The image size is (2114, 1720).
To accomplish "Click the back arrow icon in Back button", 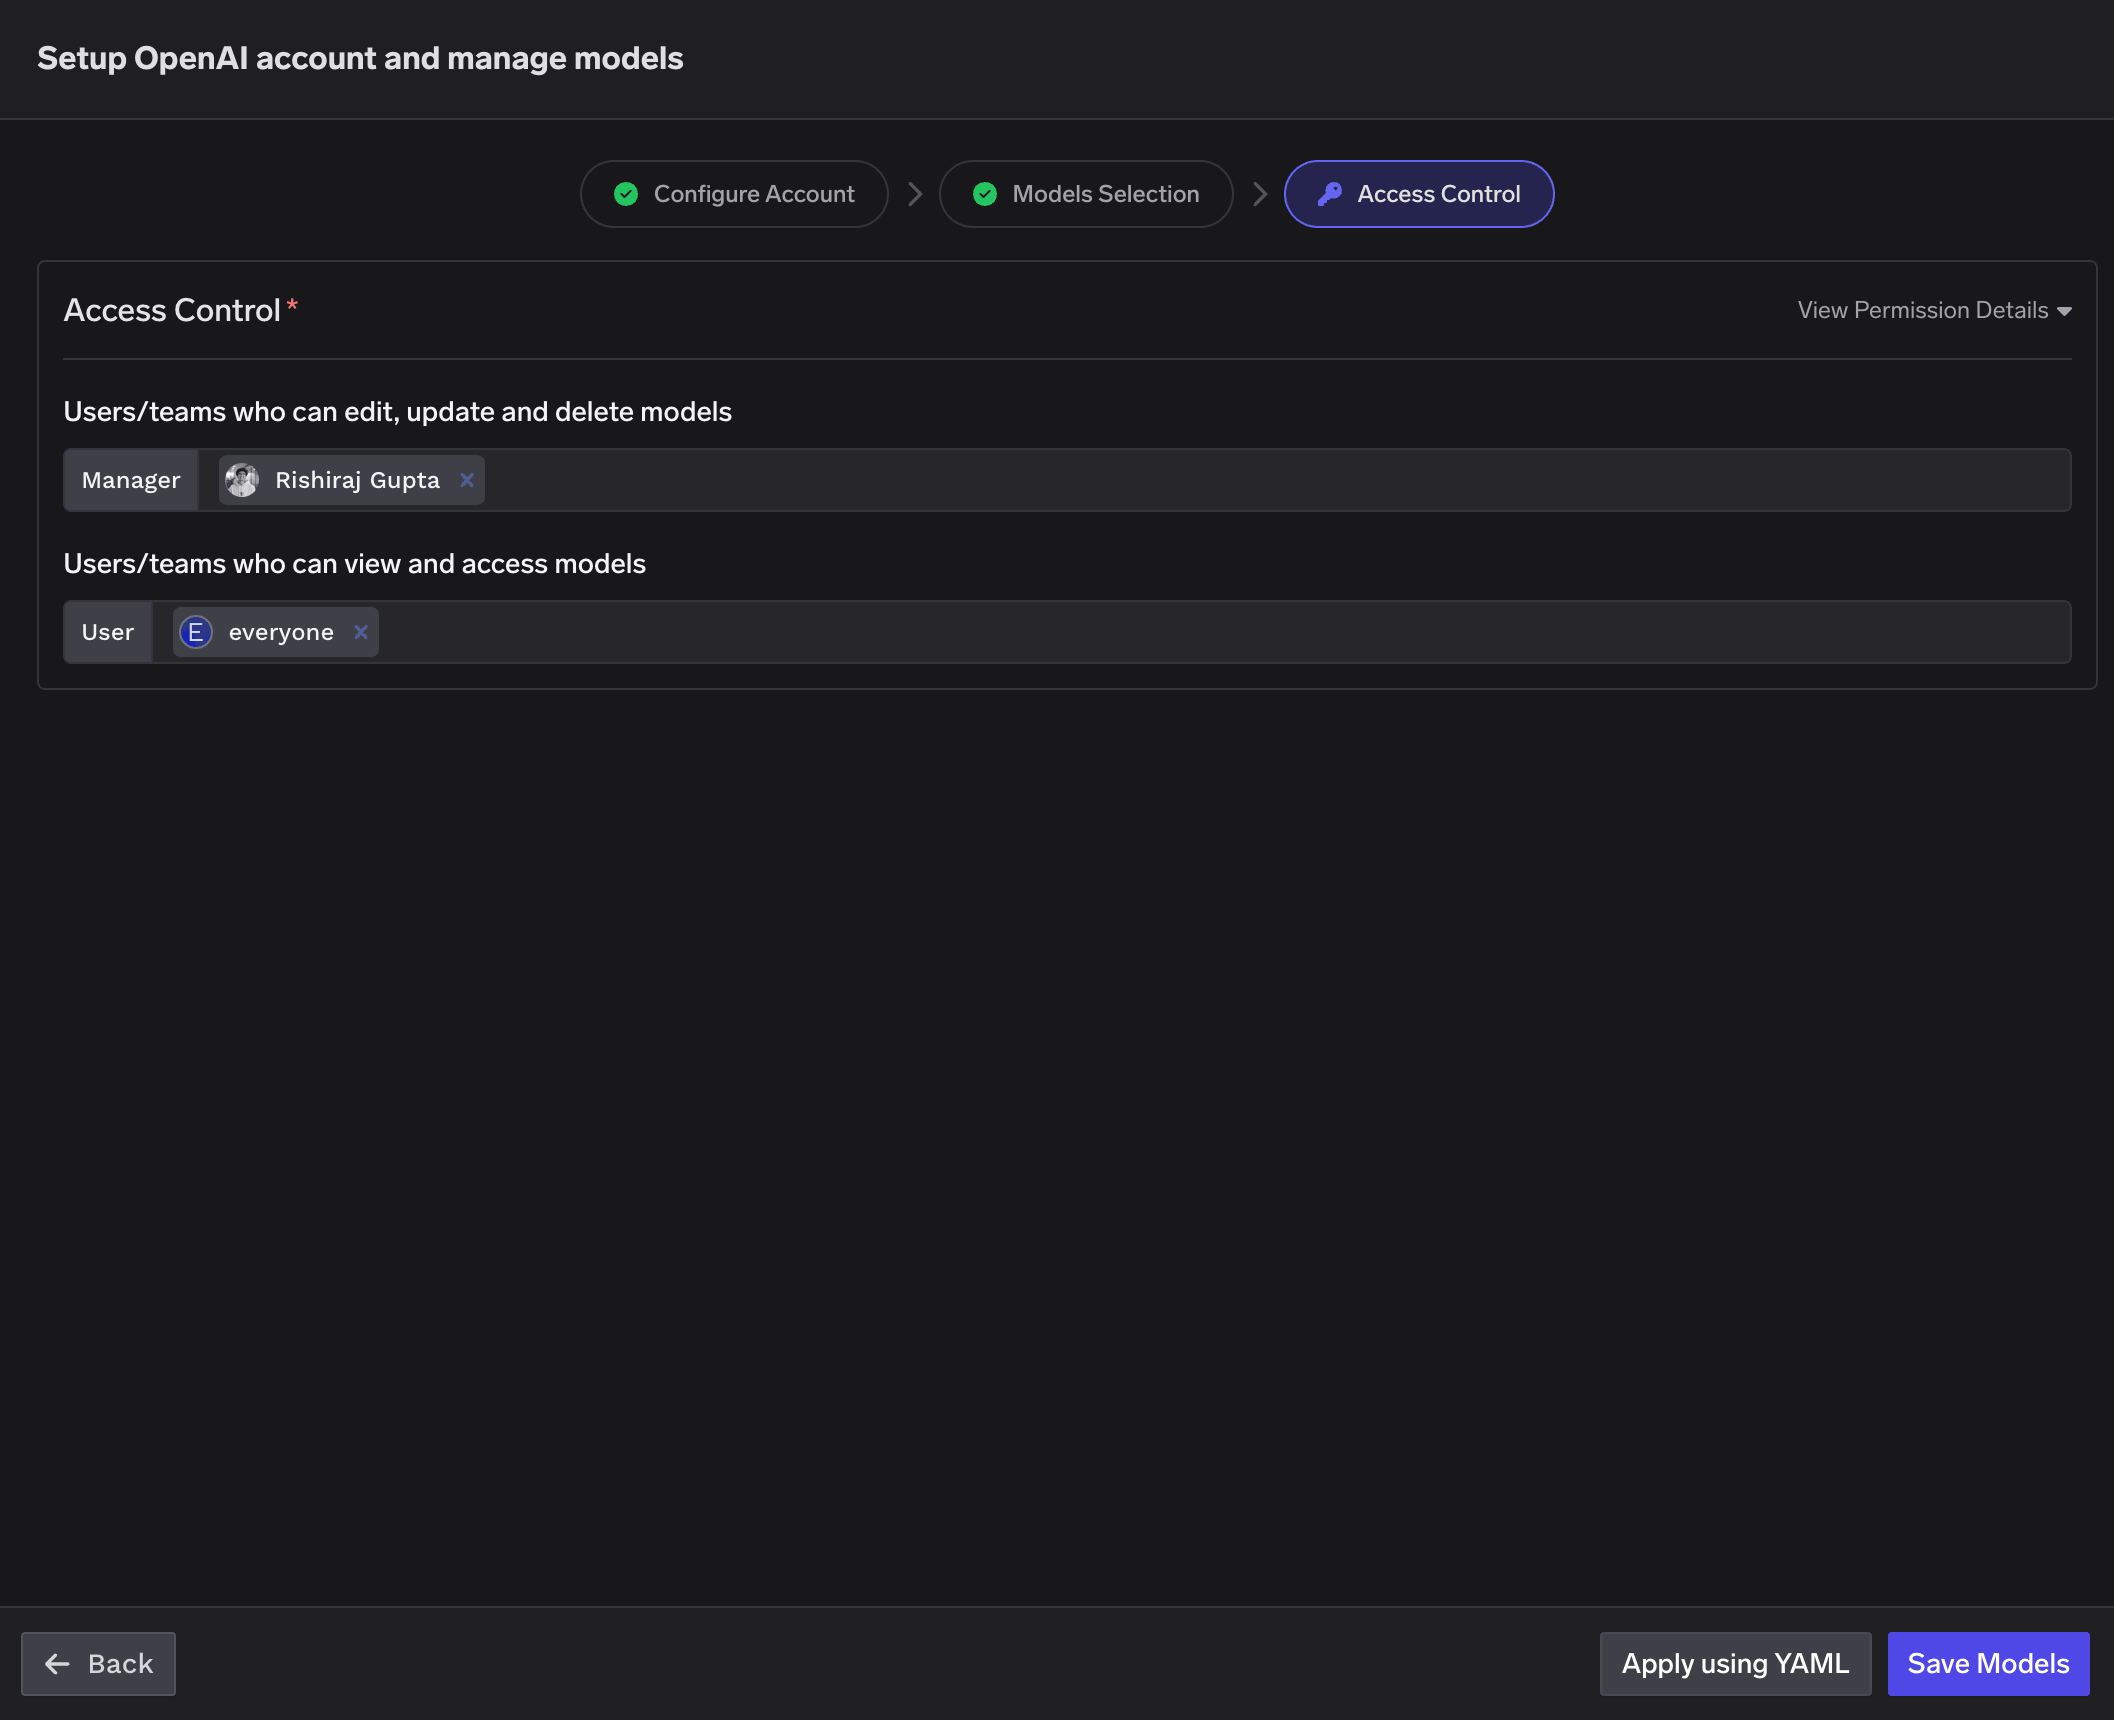I will (x=58, y=1663).
